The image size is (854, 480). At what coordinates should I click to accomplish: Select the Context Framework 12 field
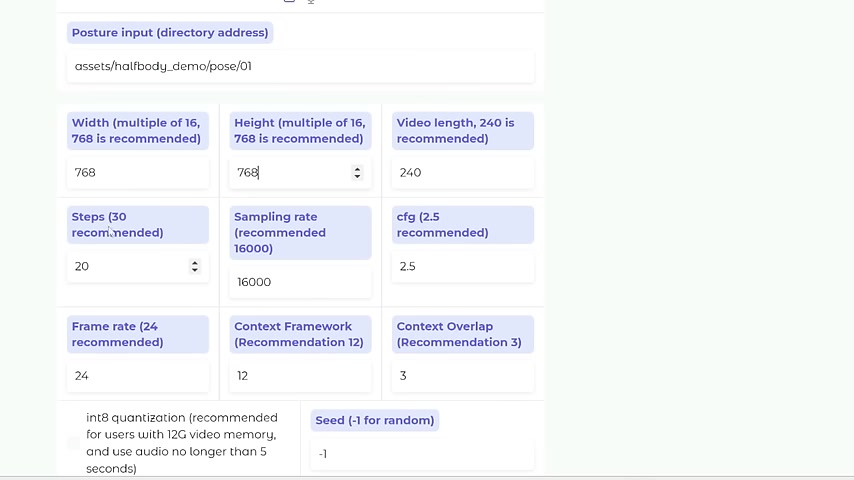pos(300,376)
